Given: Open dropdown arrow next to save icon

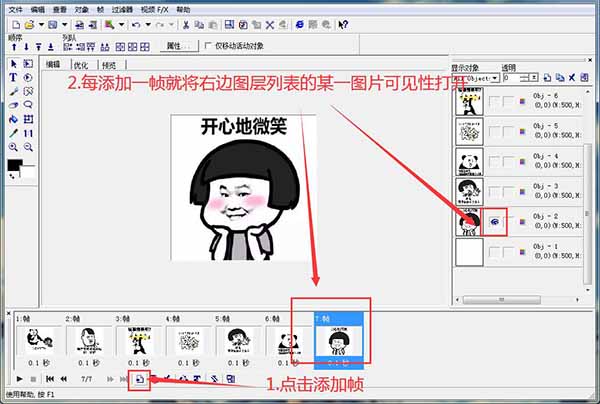Looking at the screenshot, I should (65, 25).
